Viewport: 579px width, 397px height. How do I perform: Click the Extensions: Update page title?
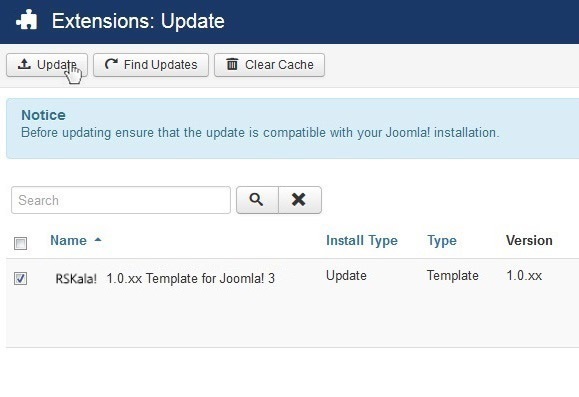138,21
